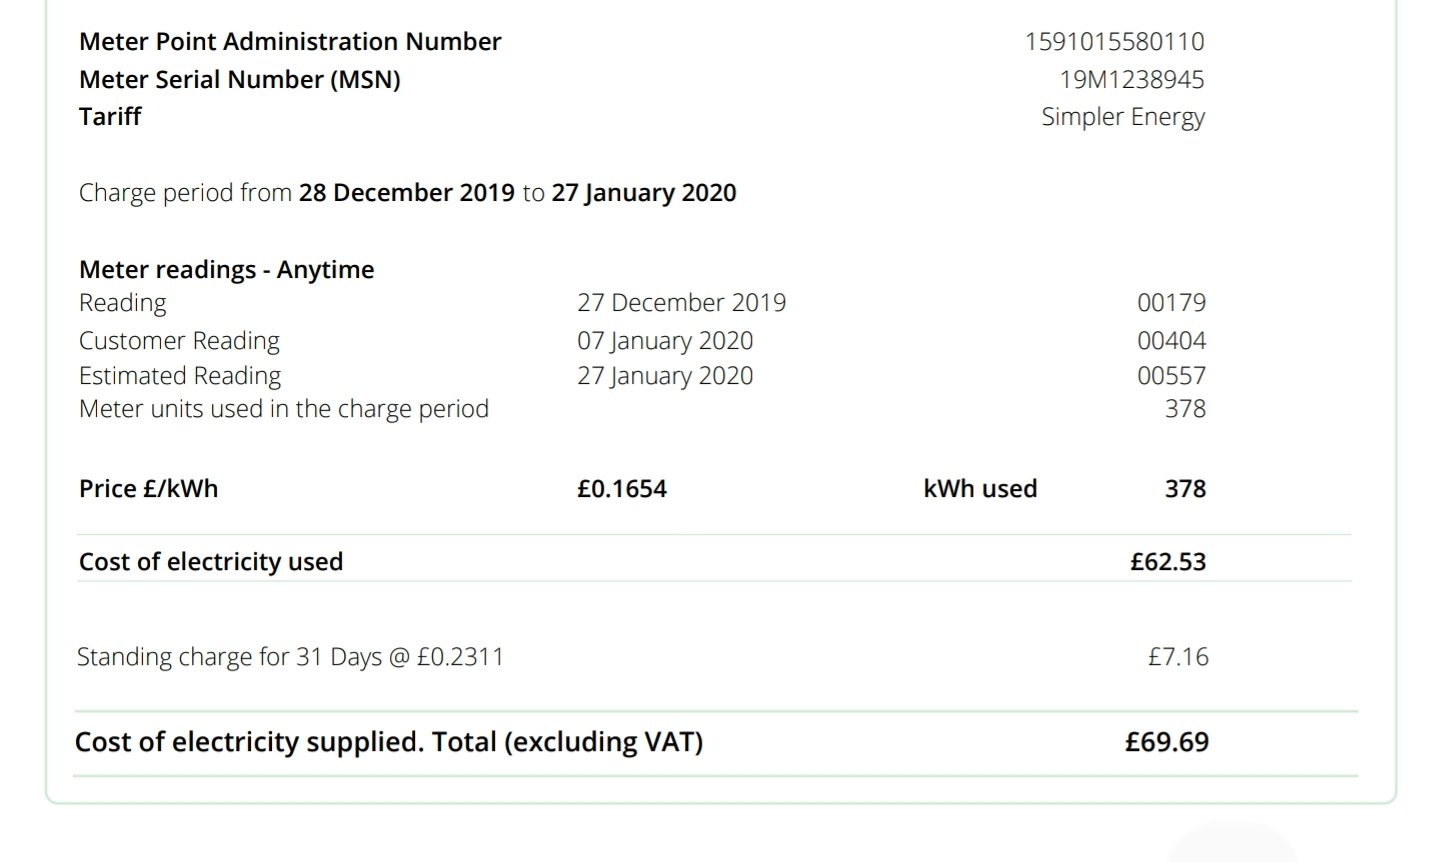This screenshot has height=862, width=1438.
Task: Click the Meter Serial Number 19M1238945
Action: pos(1132,79)
